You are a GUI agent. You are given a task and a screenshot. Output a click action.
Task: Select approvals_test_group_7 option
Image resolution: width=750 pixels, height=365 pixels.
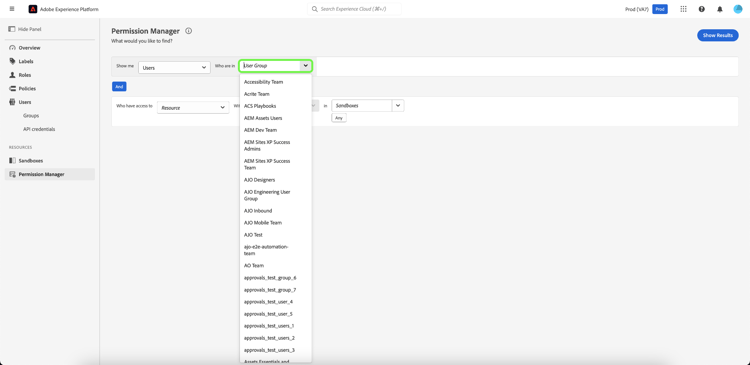click(x=276, y=290)
